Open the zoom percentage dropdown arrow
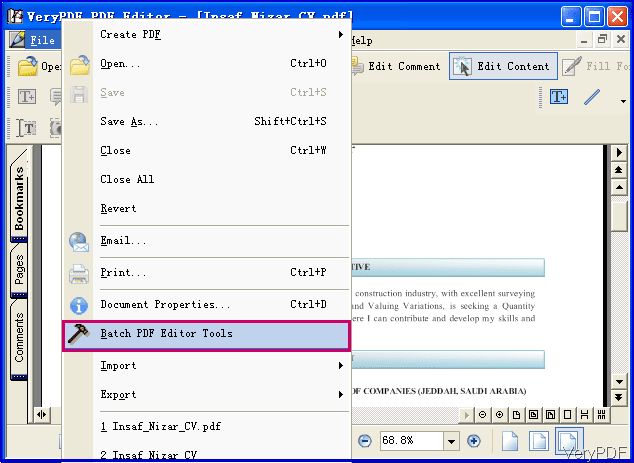634x463 pixels. pyautogui.click(x=451, y=441)
